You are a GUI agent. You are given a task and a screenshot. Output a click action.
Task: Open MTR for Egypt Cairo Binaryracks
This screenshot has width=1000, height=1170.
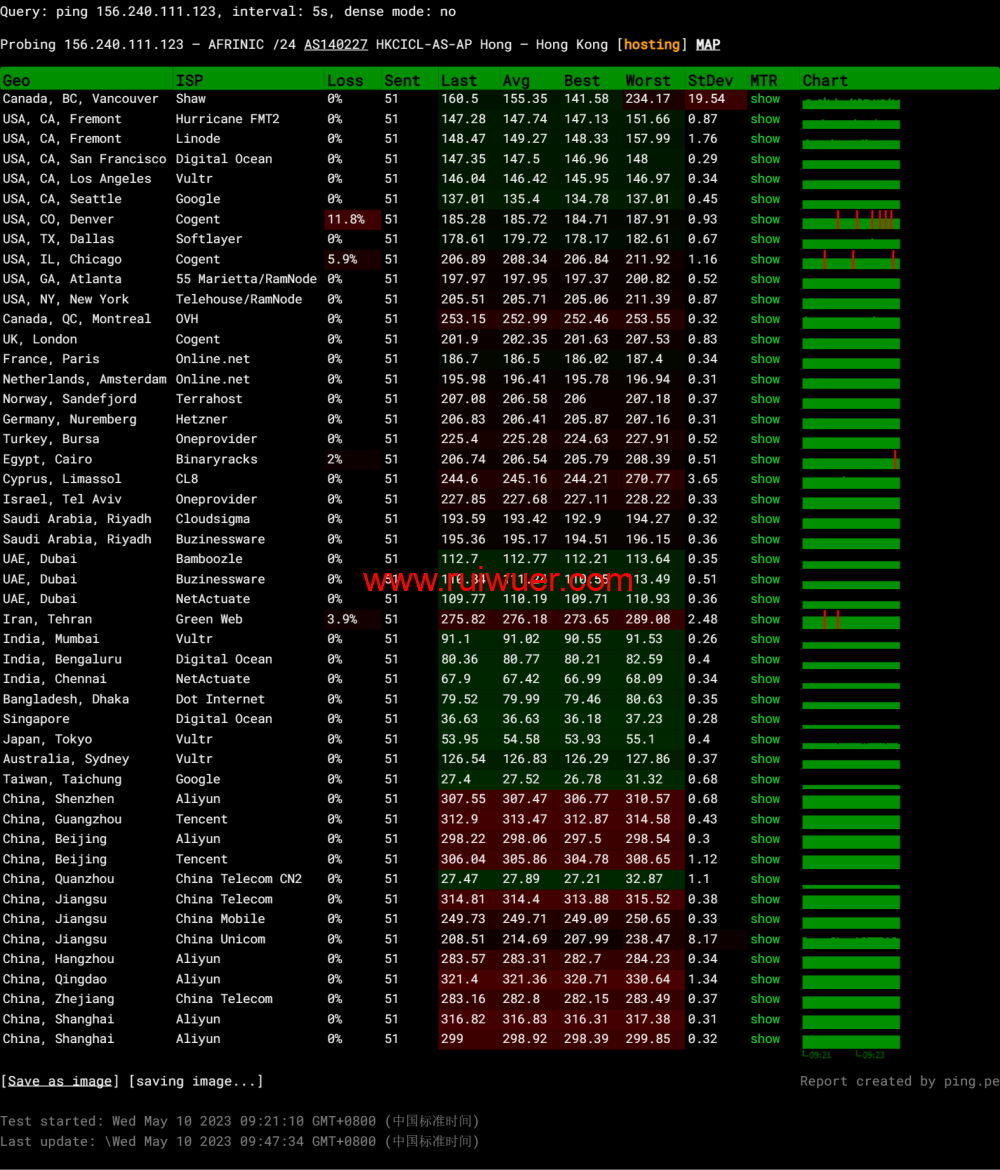pos(765,459)
